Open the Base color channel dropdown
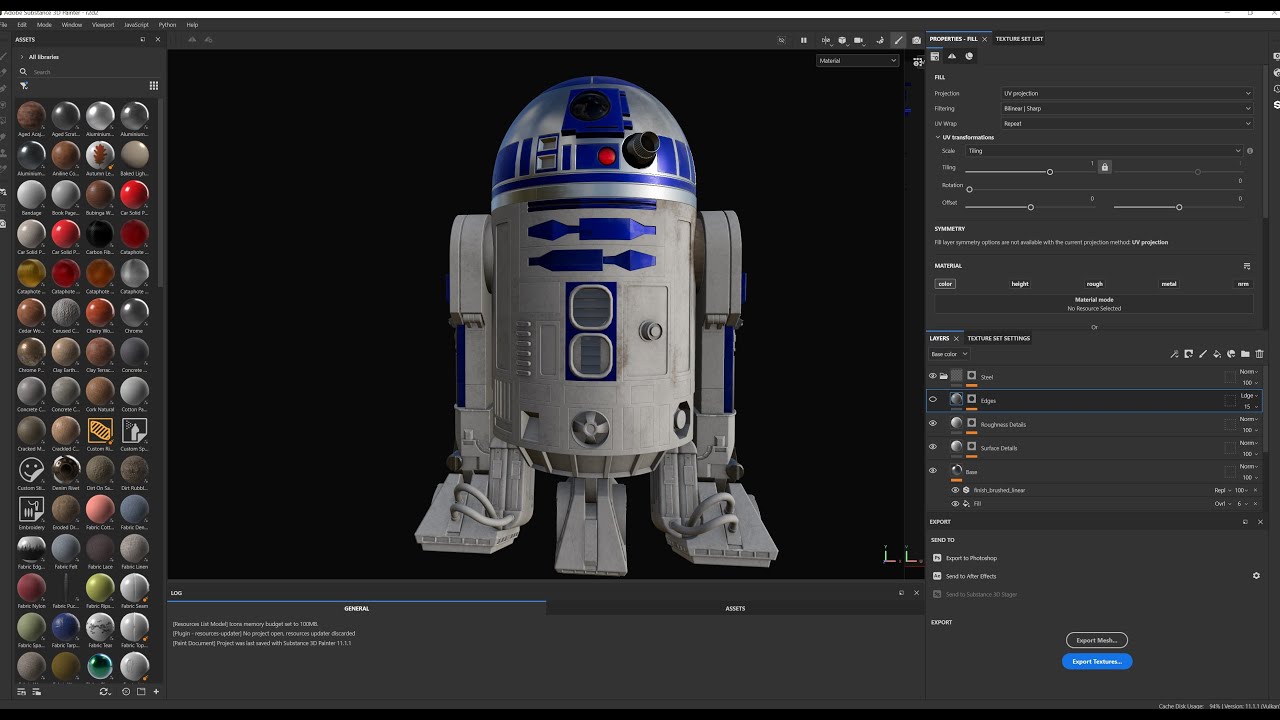1280x720 pixels. [x=949, y=354]
